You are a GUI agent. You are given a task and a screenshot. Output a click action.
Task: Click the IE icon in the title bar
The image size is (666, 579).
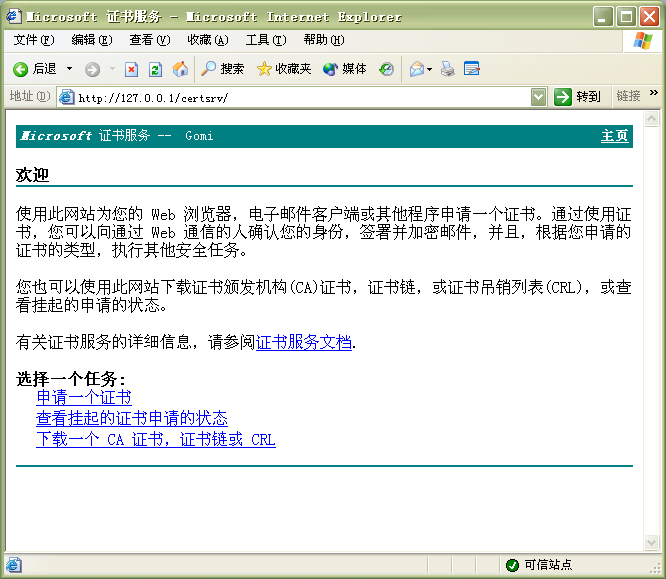(13, 16)
